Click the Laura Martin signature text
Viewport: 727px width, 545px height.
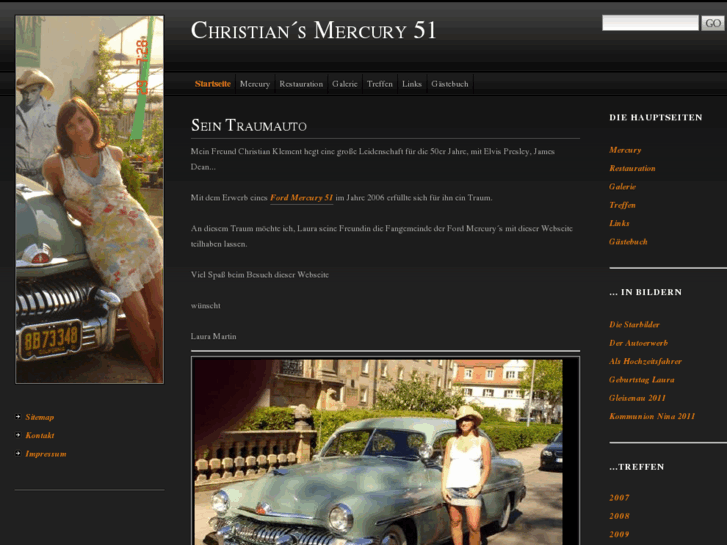click(213, 336)
